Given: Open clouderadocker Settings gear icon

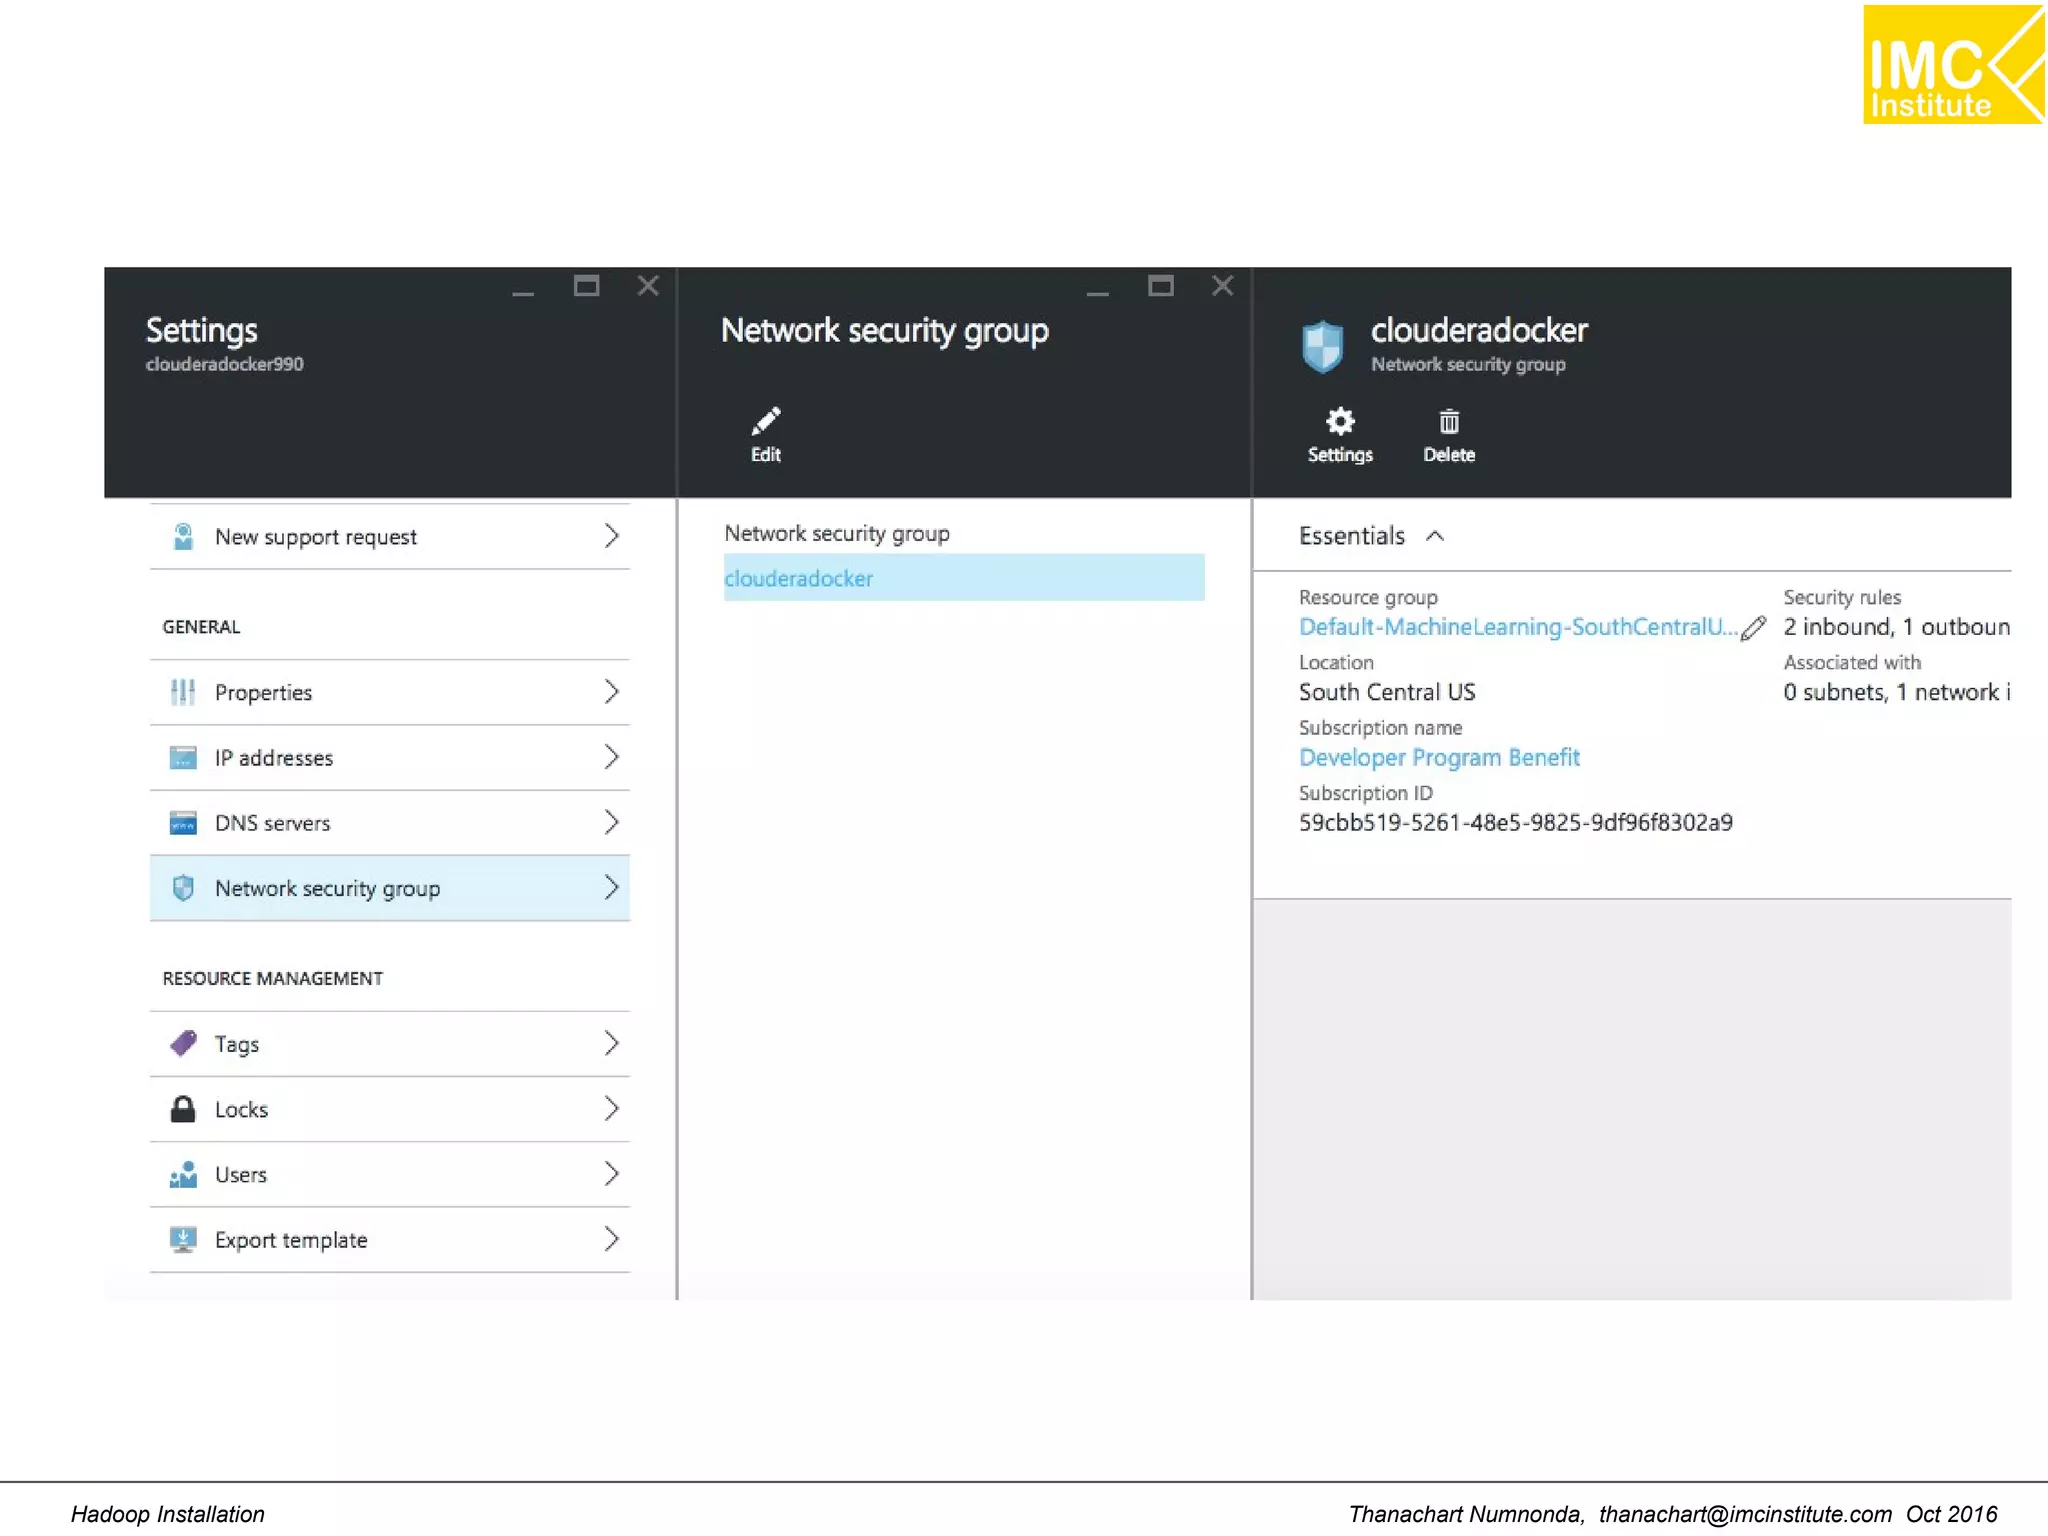Looking at the screenshot, I should coord(1339,421).
